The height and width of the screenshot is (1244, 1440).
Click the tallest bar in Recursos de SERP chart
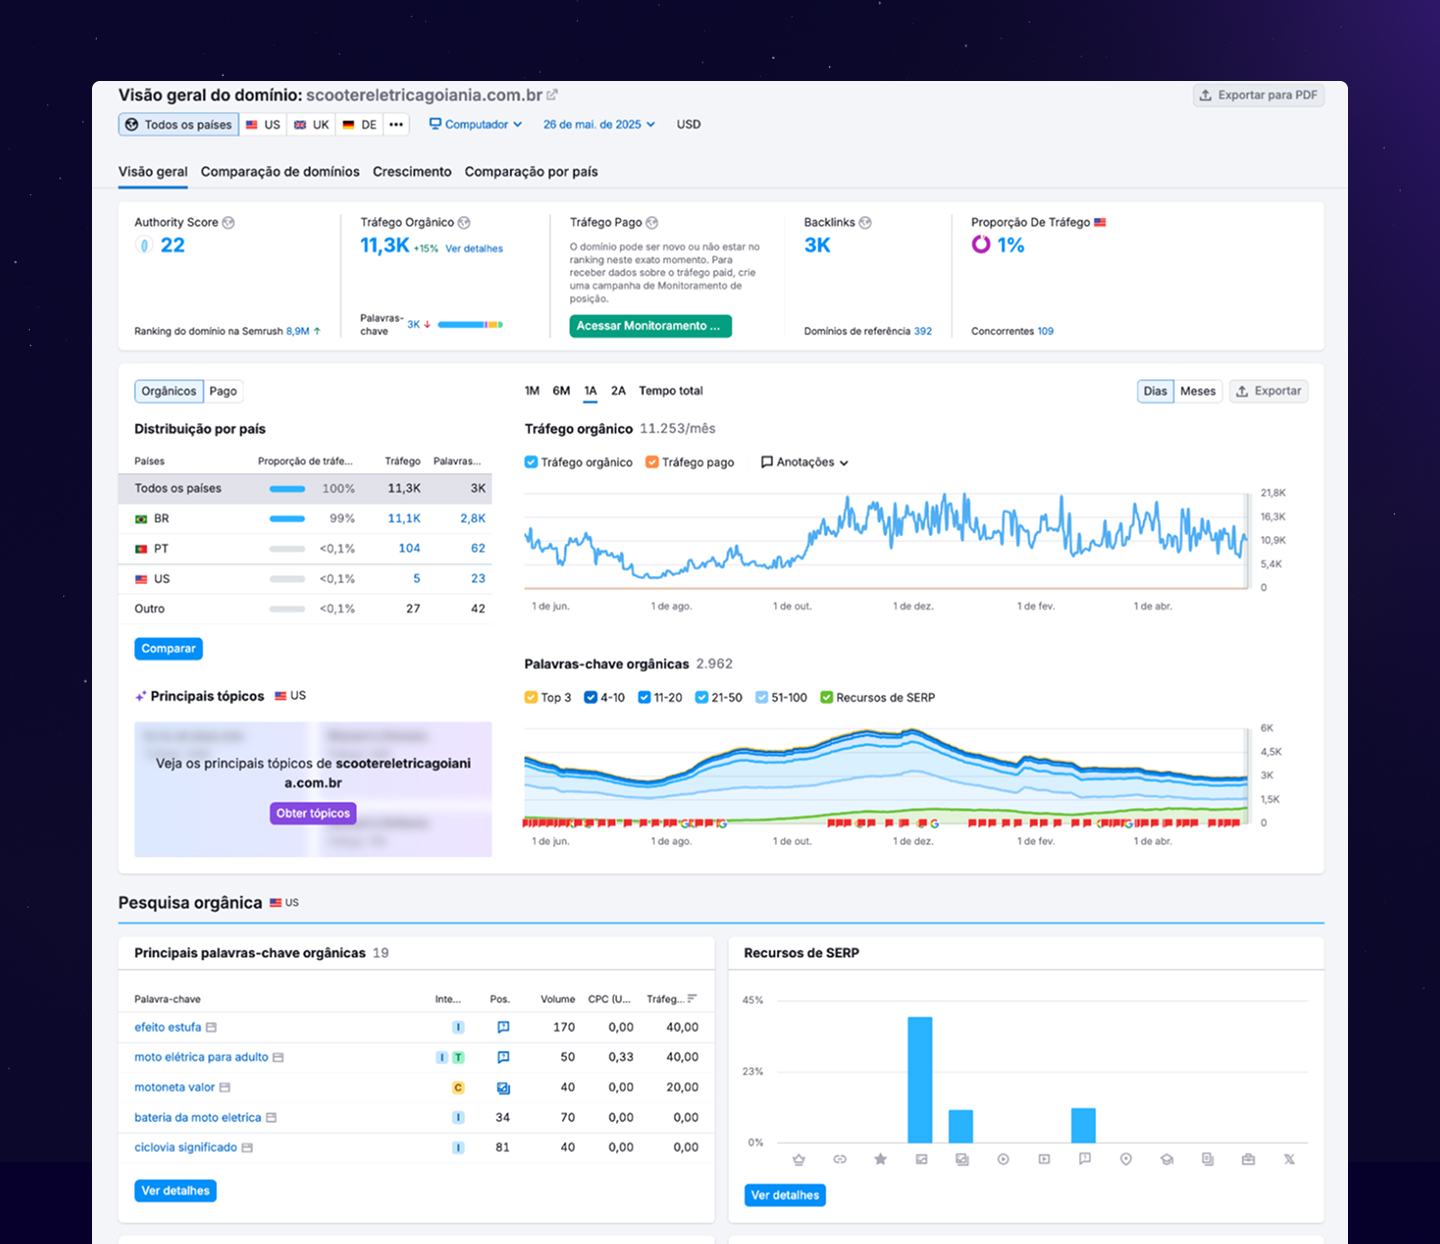click(x=920, y=1080)
